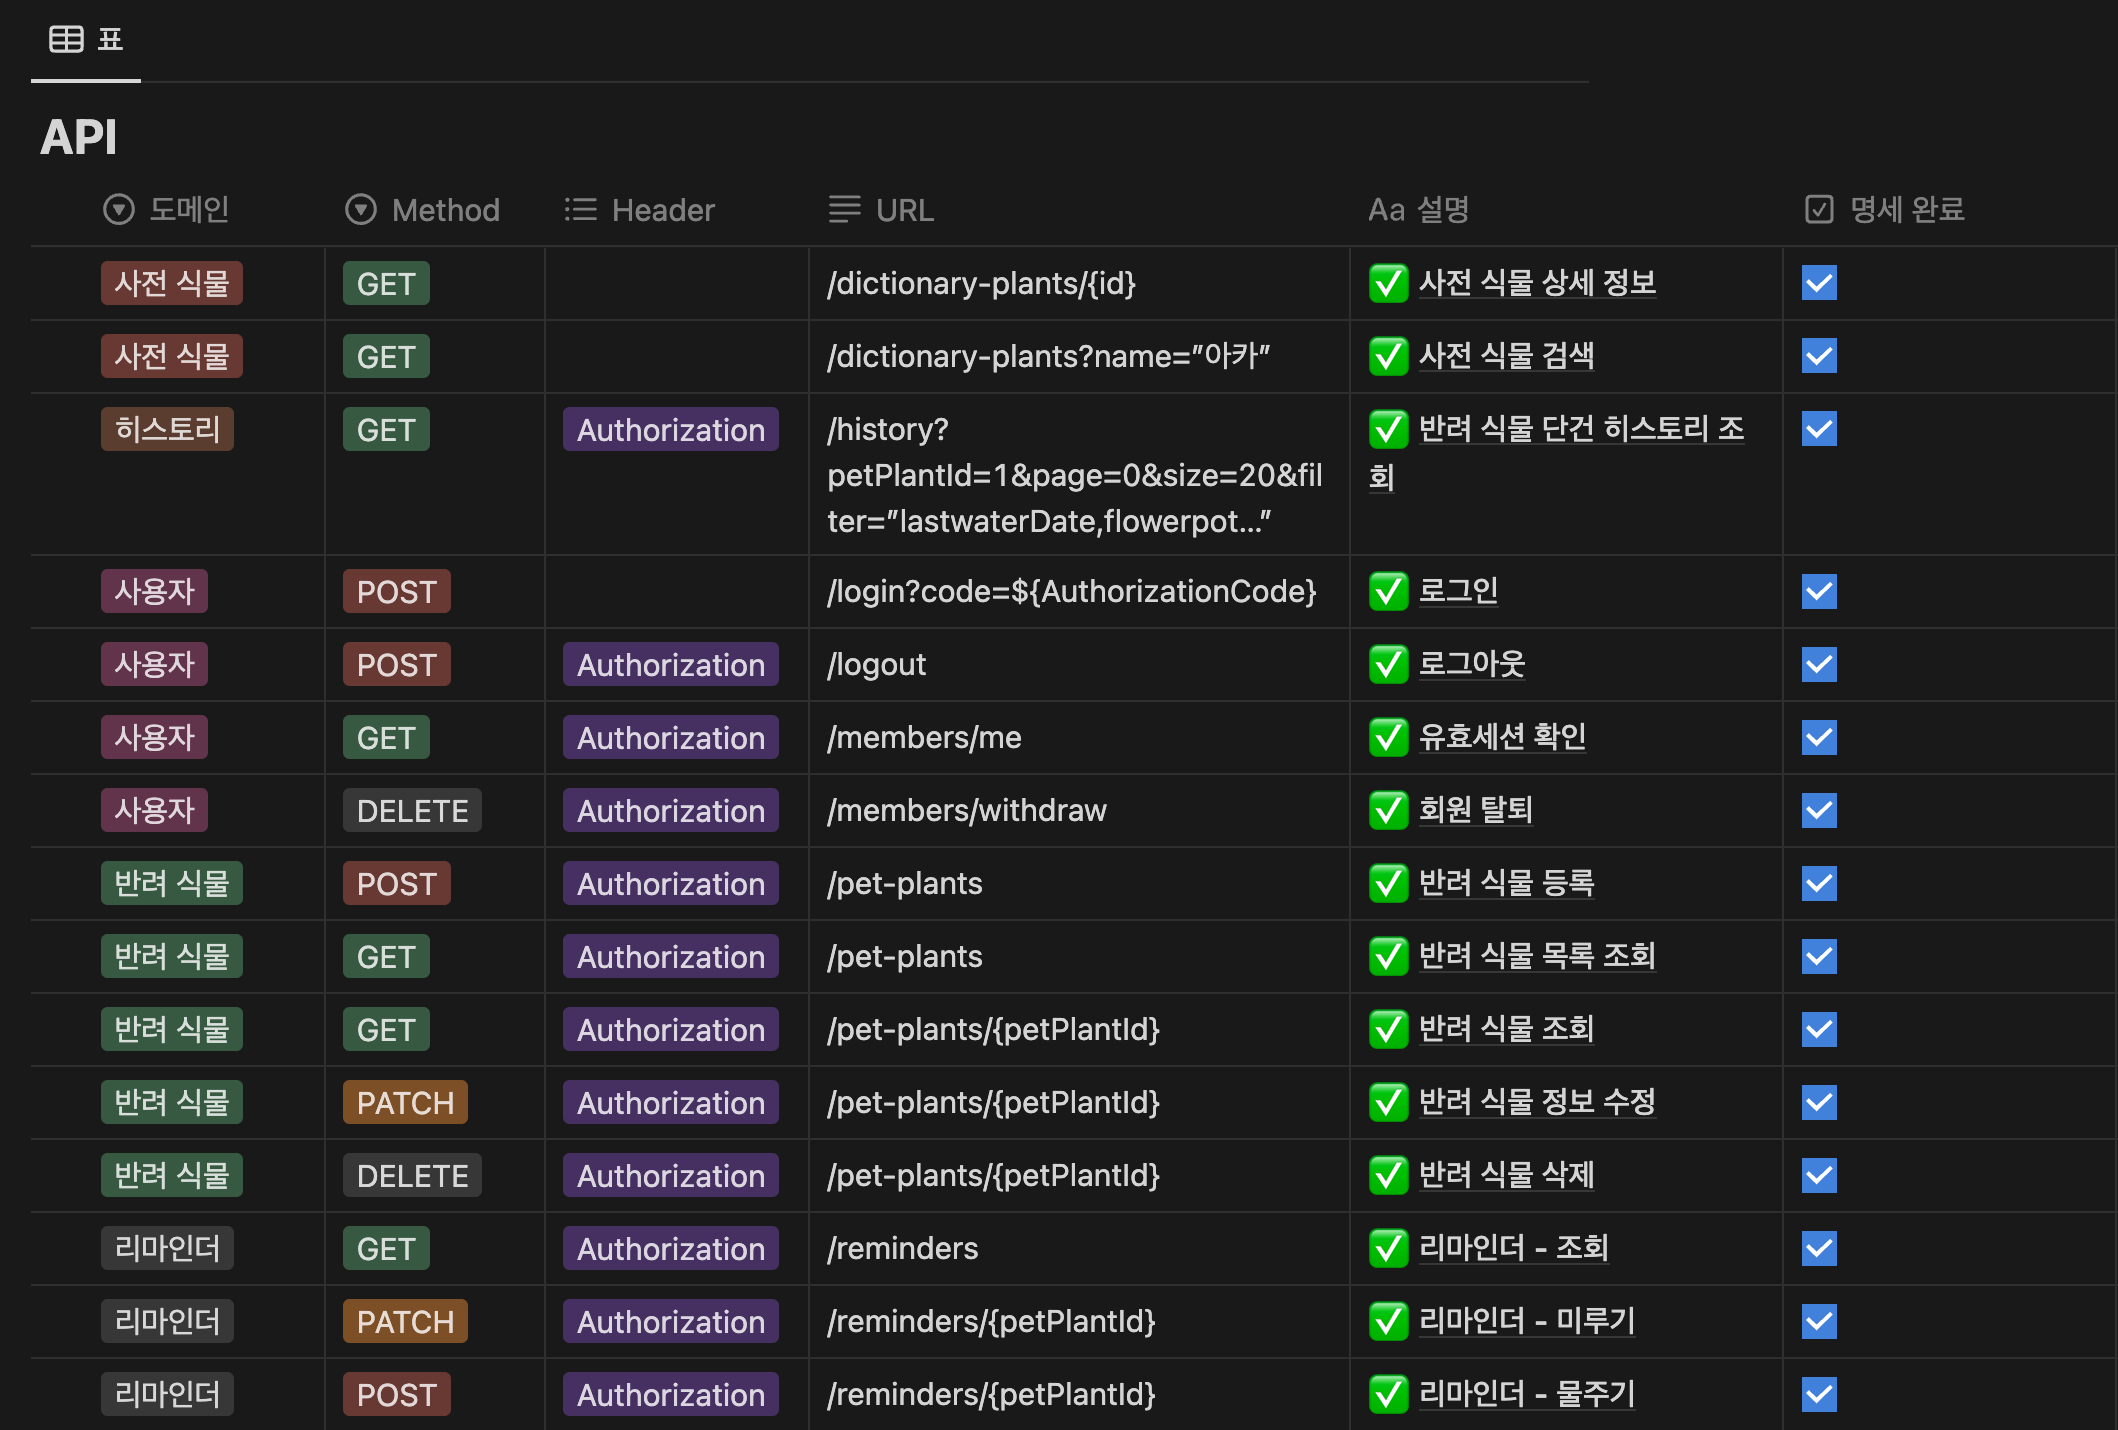Open the 반려 식물 목록 조회 page link
The width and height of the screenshot is (2118, 1430).
[x=1537, y=956]
